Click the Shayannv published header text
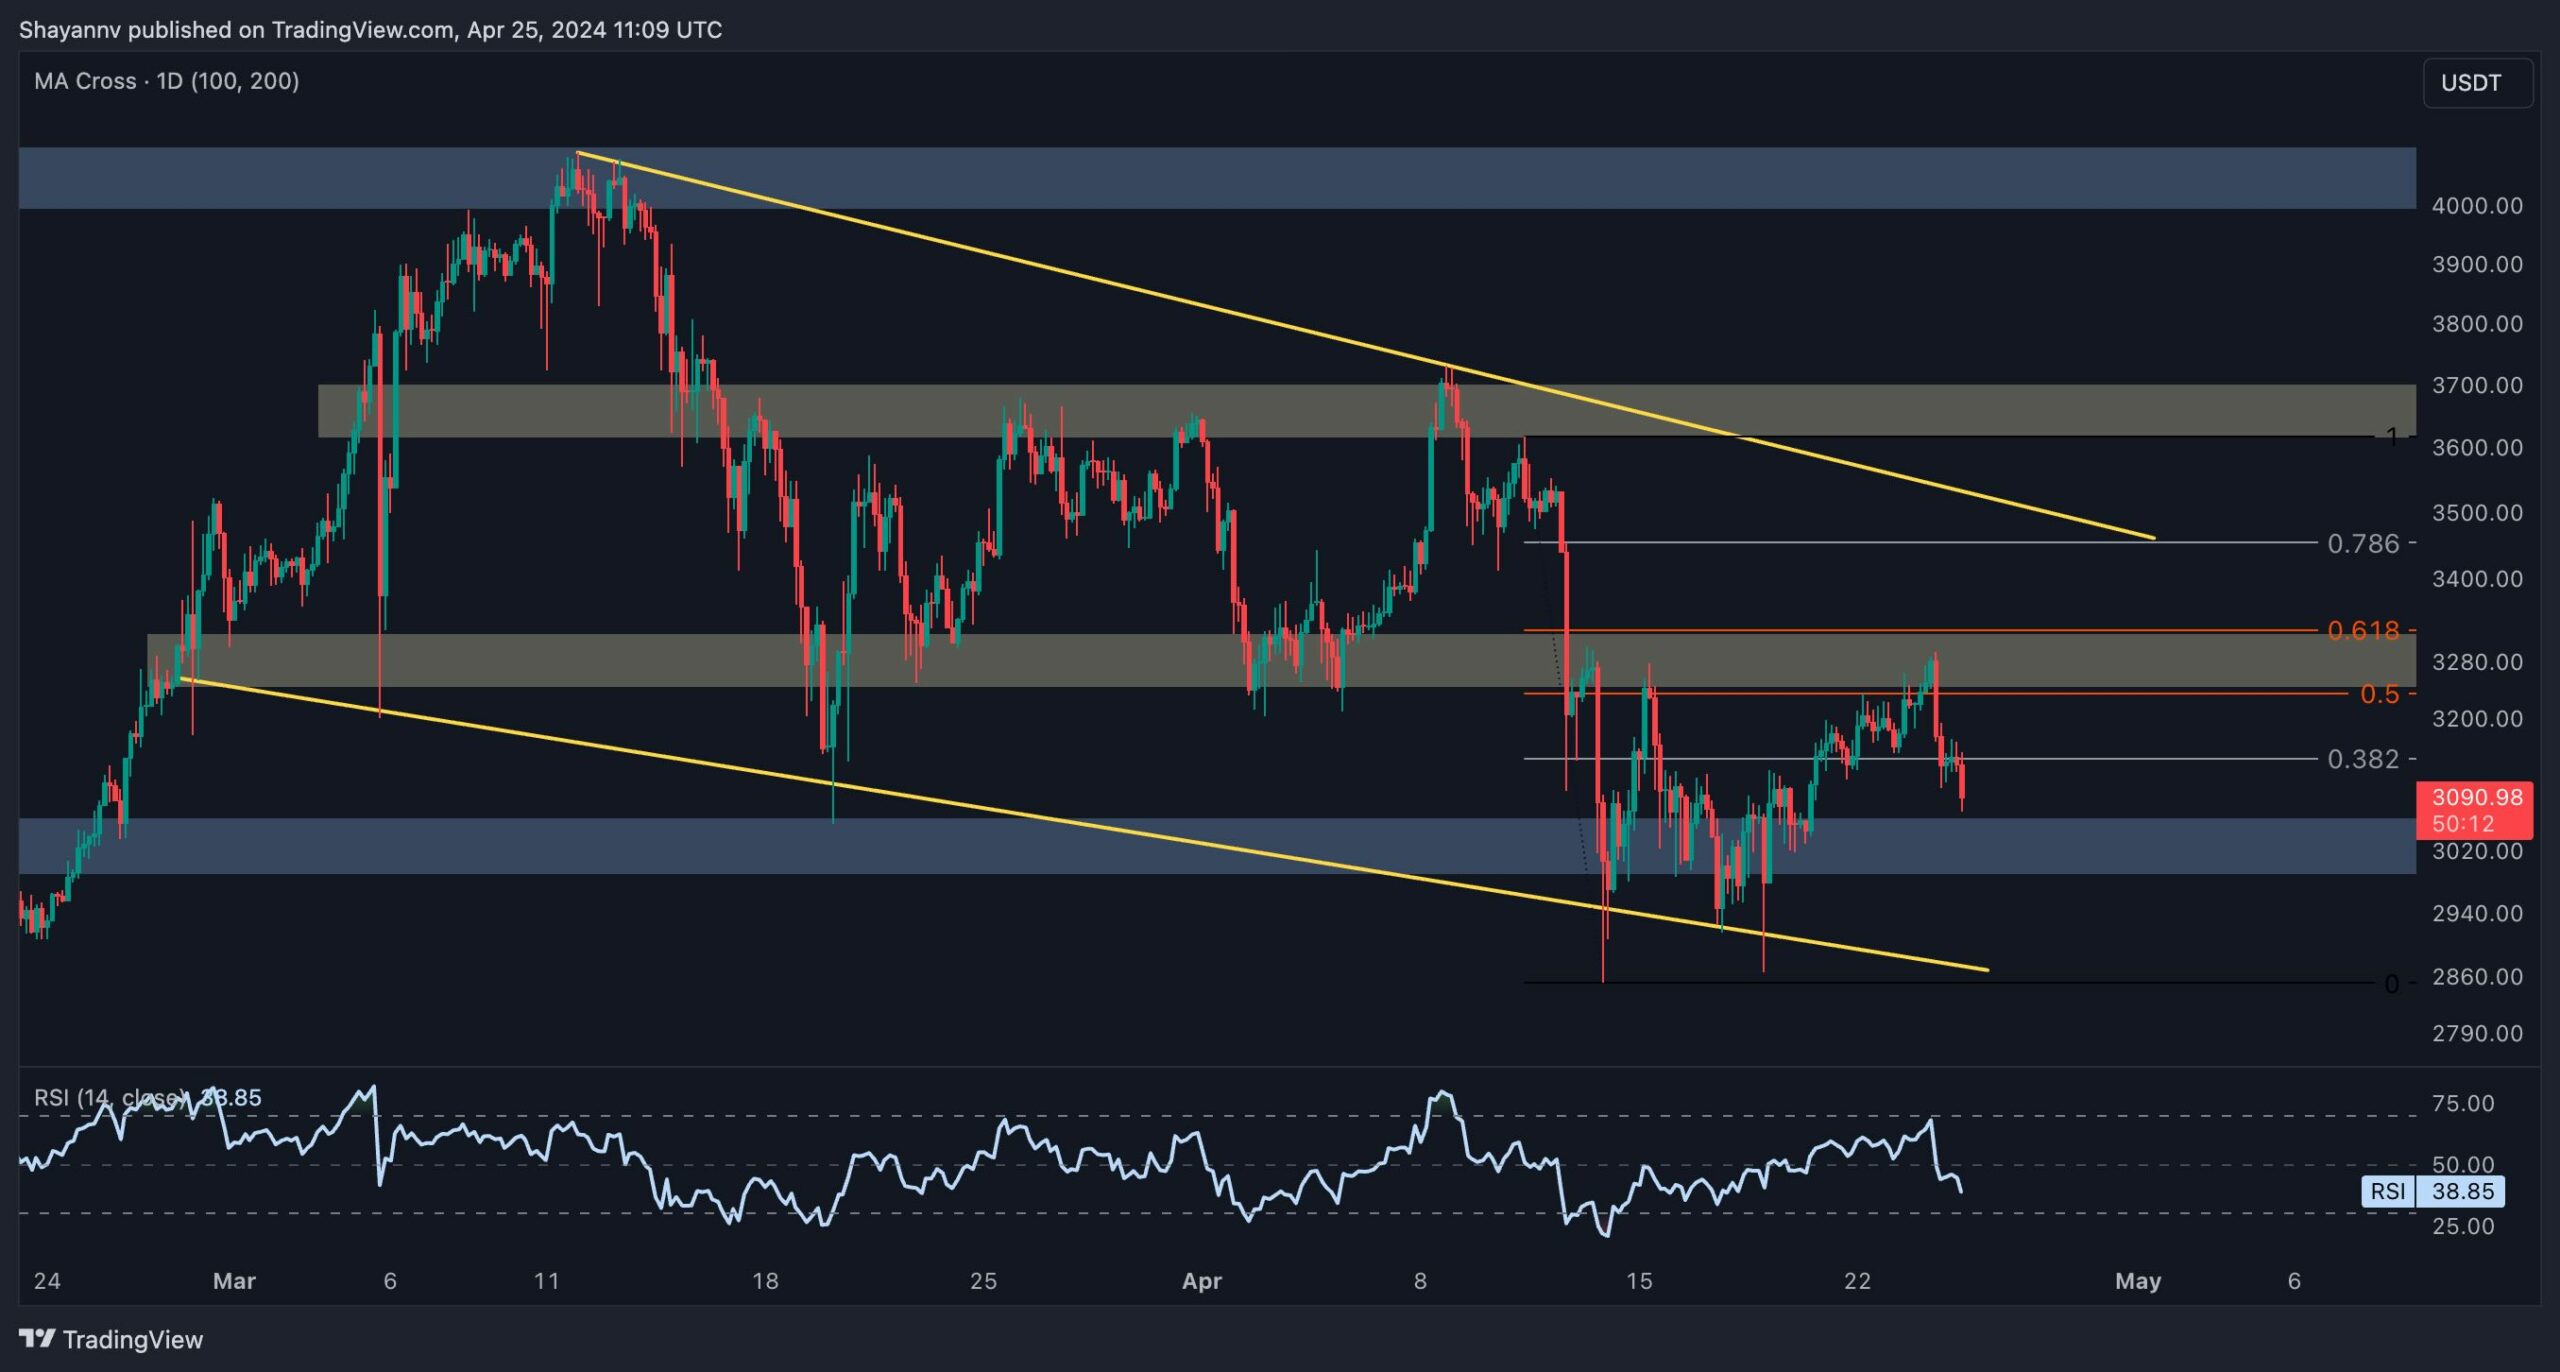Viewport: 2560px width, 1372px height. (370, 30)
